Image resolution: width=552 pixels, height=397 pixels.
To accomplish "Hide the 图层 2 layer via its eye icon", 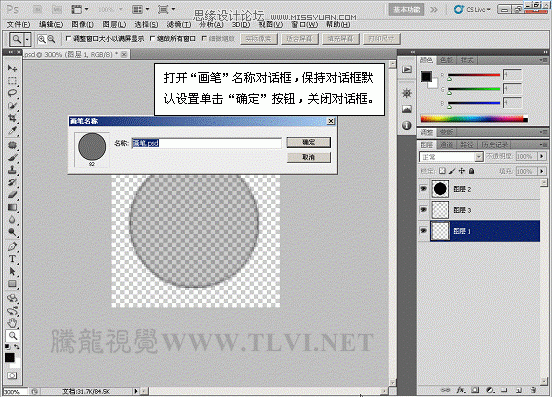I will click(424, 189).
